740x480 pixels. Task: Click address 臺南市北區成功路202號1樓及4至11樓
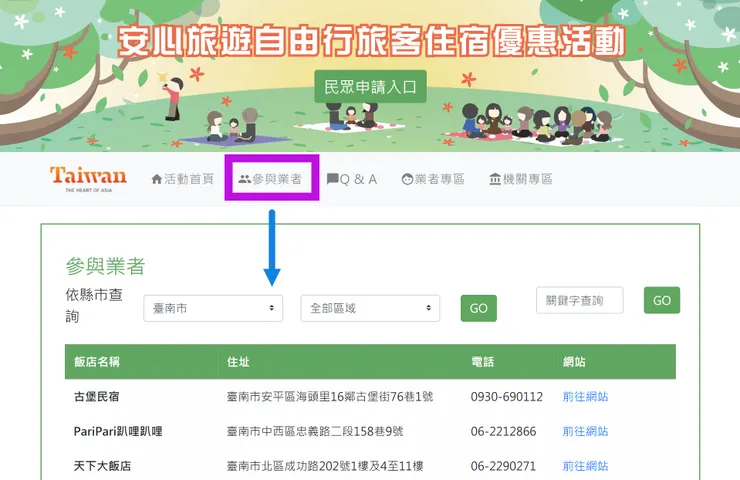pyautogui.click(x=325, y=466)
